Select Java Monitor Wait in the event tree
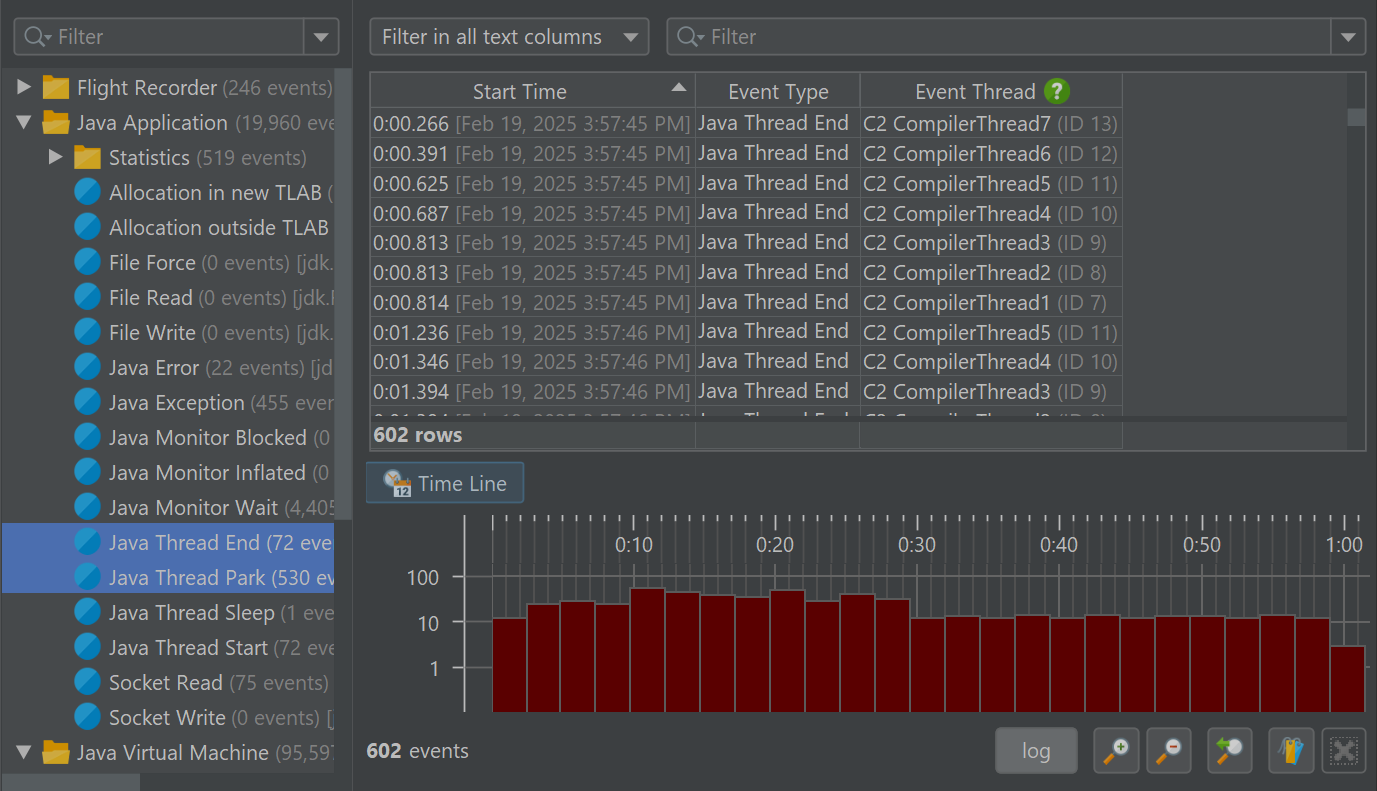Screen dimensions: 1377x791 (x=192, y=507)
